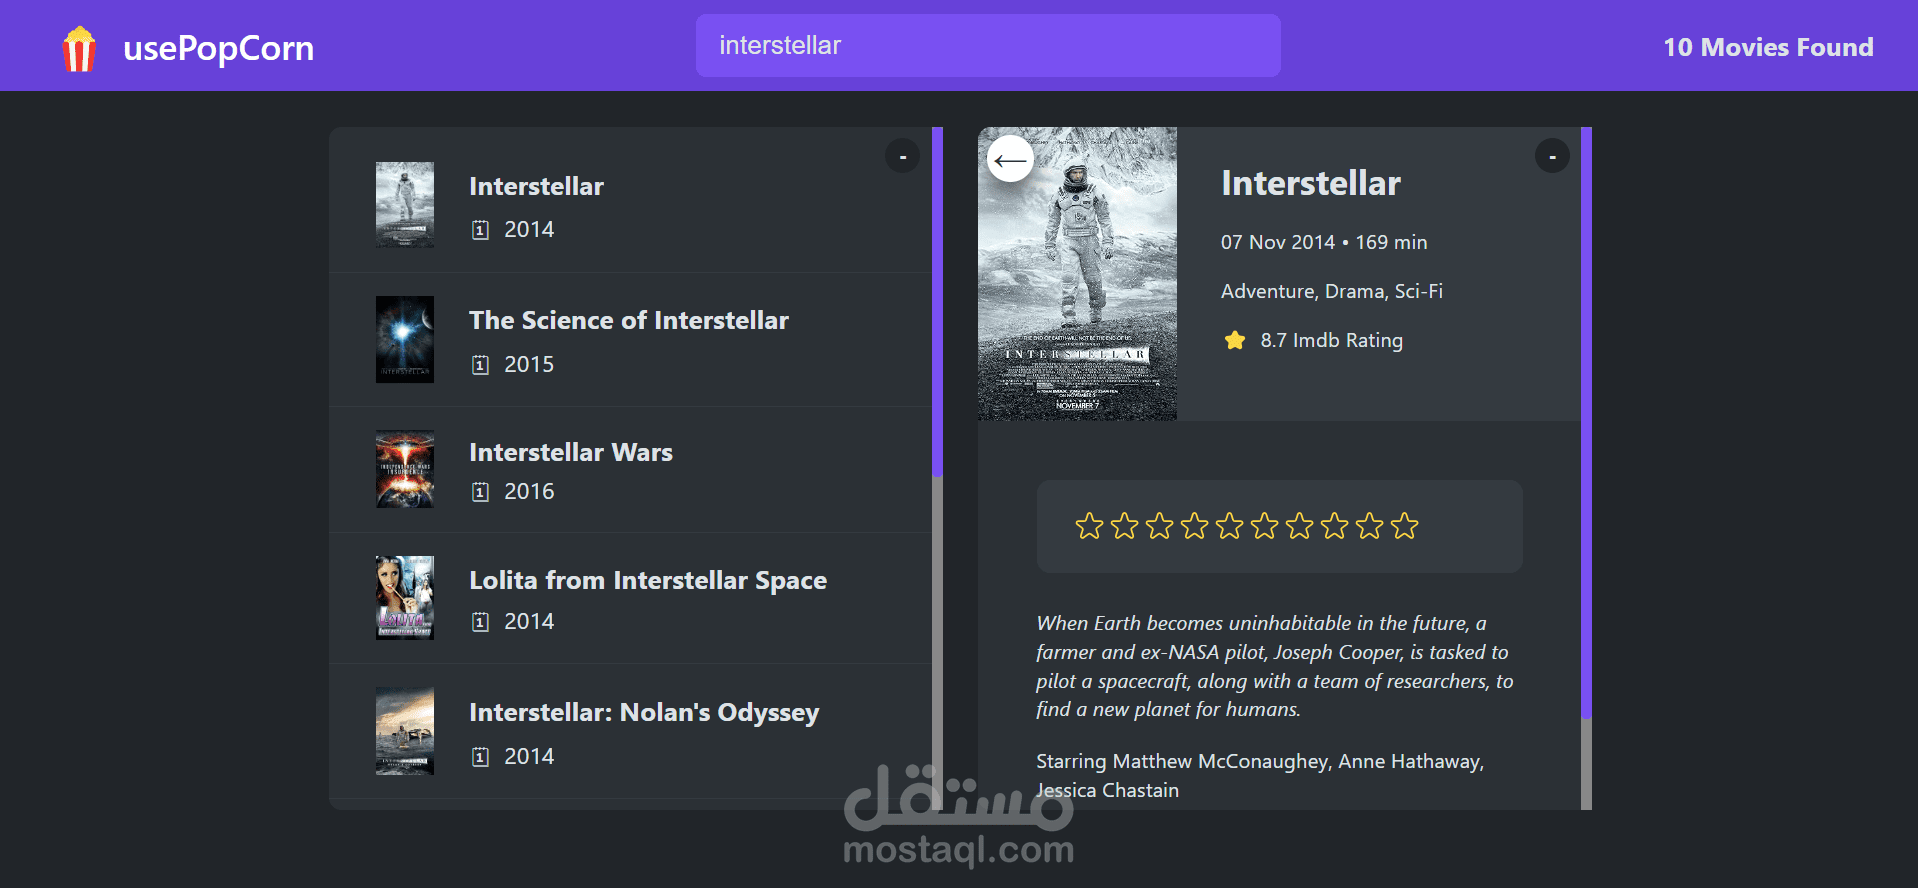Viewport: 1918px width, 888px height.
Task: Click the 8.7 Imdb Rating text
Action: coord(1331,340)
